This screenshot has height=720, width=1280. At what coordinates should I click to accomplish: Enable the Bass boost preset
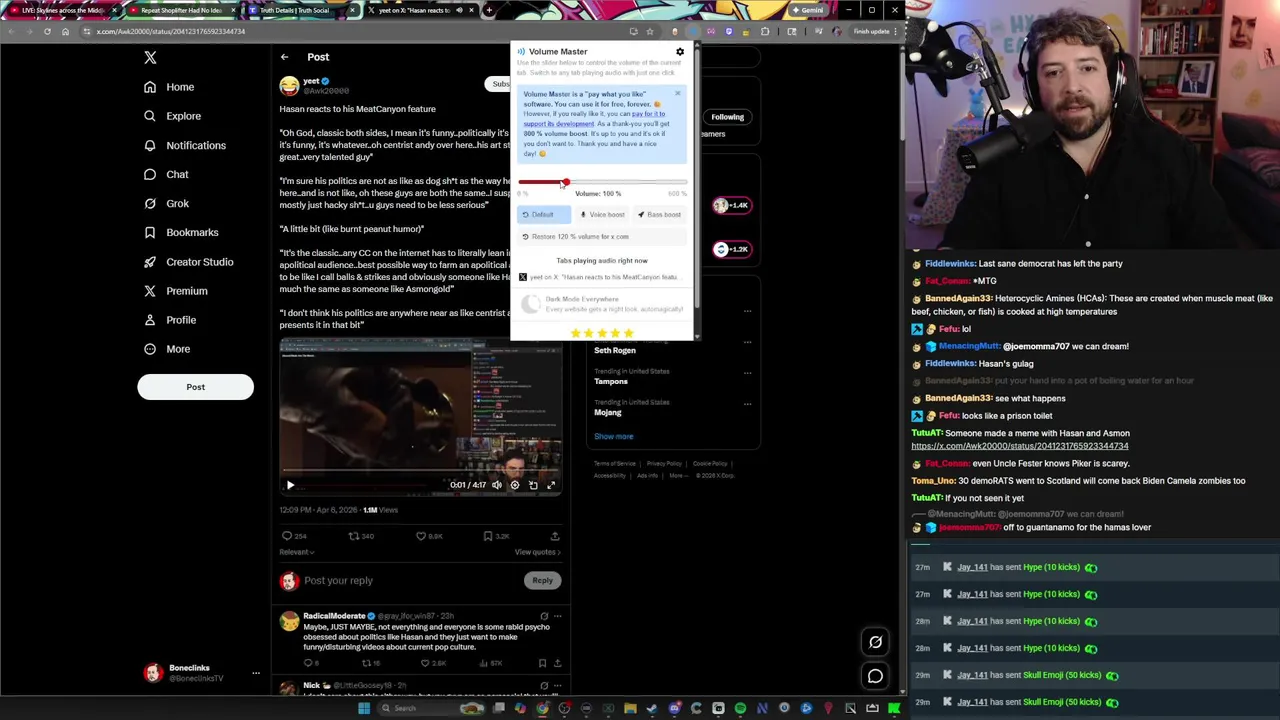659,215
